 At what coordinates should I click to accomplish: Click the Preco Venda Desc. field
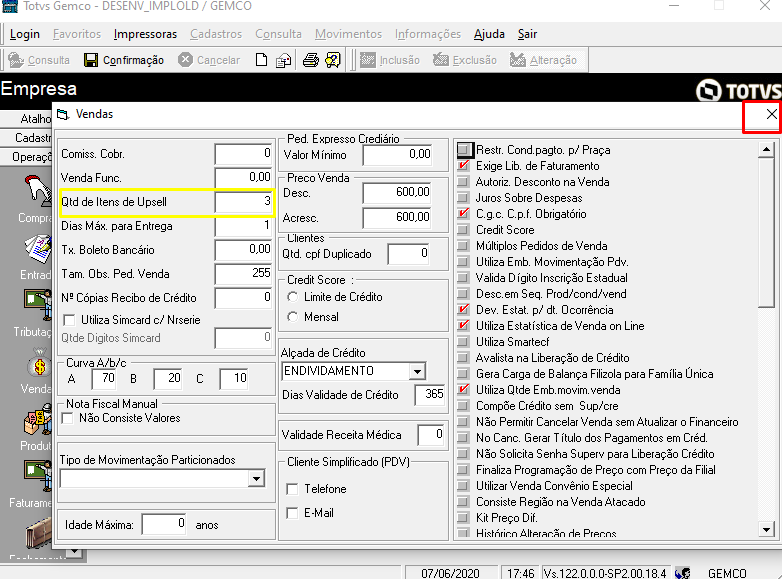click(x=397, y=193)
